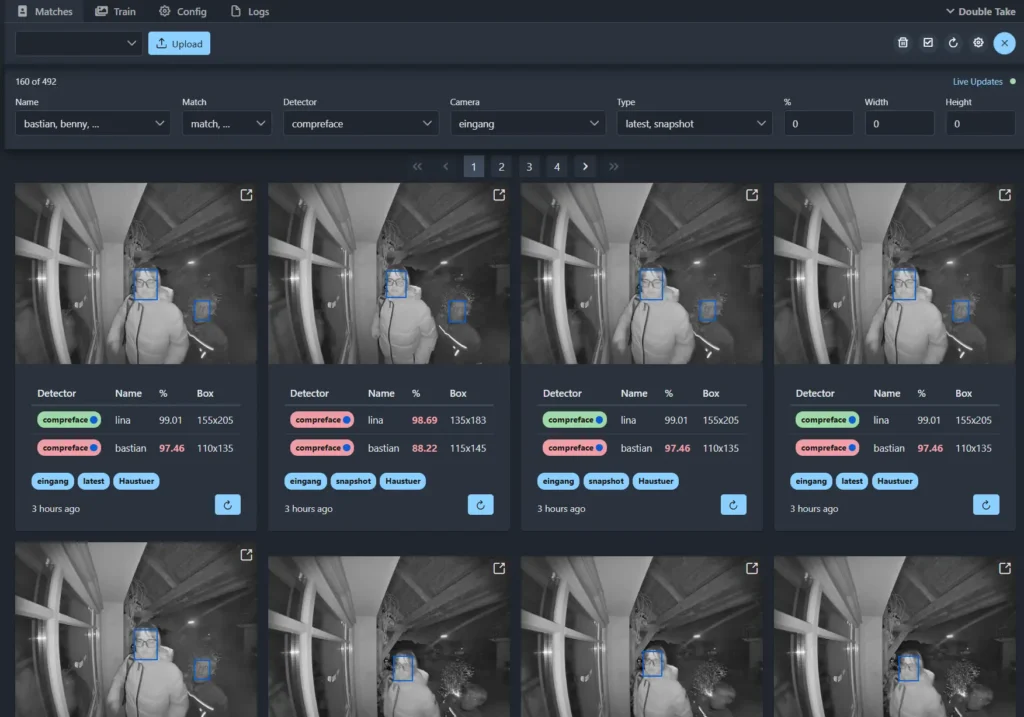The width and height of the screenshot is (1024, 717).
Task: Open the Camera dropdown showing eingang
Action: pyautogui.click(x=527, y=123)
